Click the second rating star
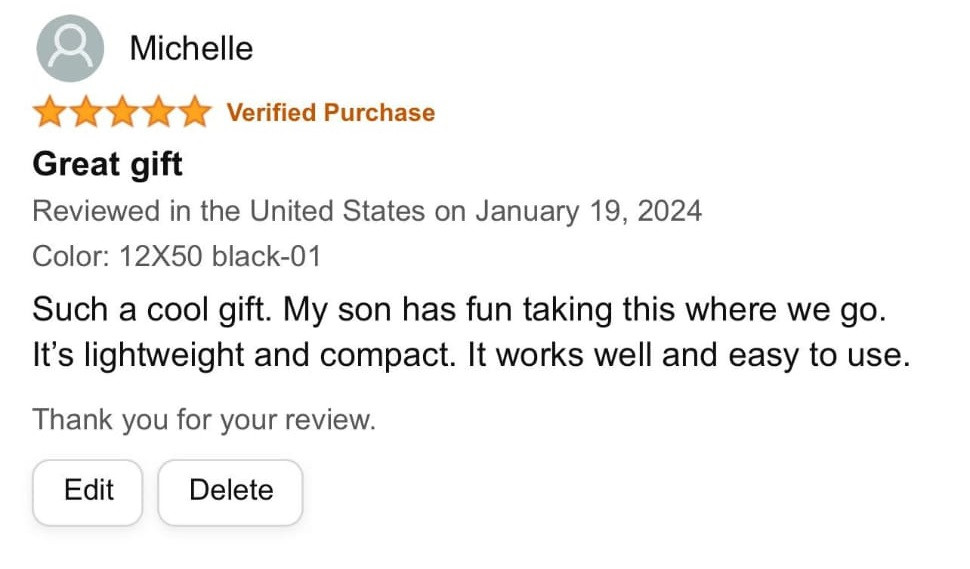 tap(86, 112)
